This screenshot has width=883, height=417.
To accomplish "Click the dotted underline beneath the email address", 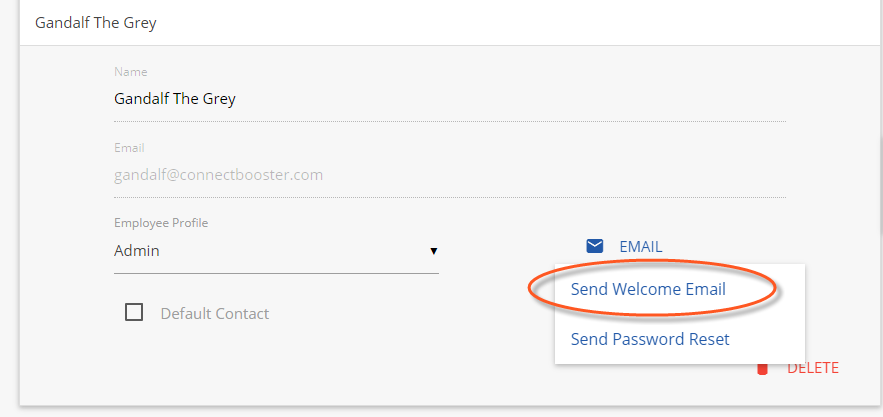I will 449,197.
